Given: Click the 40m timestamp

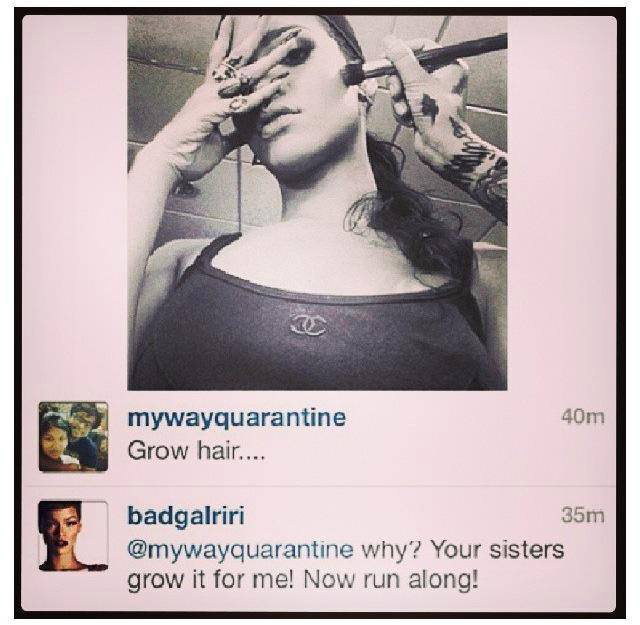Looking at the screenshot, I should (582, 417).
